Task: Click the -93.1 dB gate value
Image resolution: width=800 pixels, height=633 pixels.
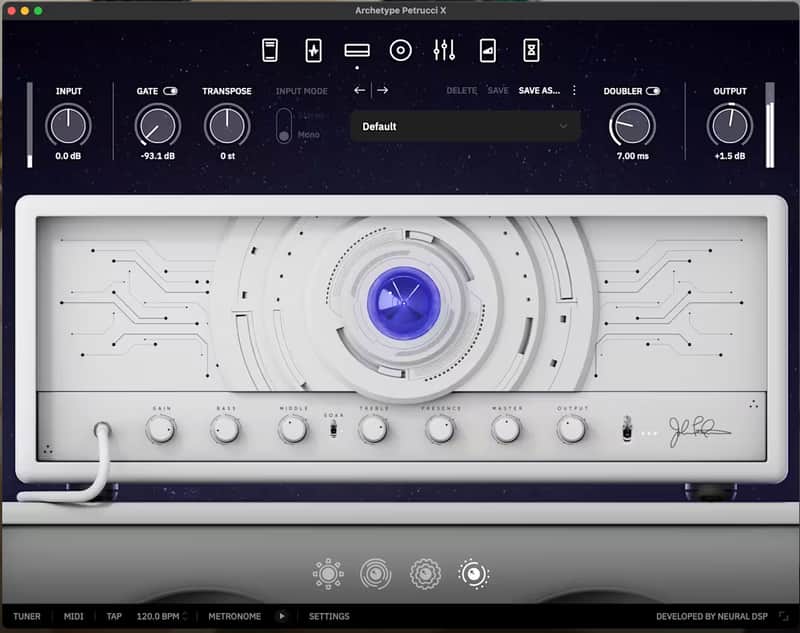Action: click(158, 156)
